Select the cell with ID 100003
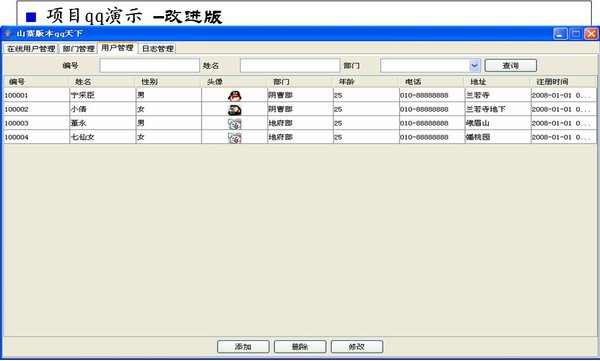The image size is (600, 361). [36, 123]
